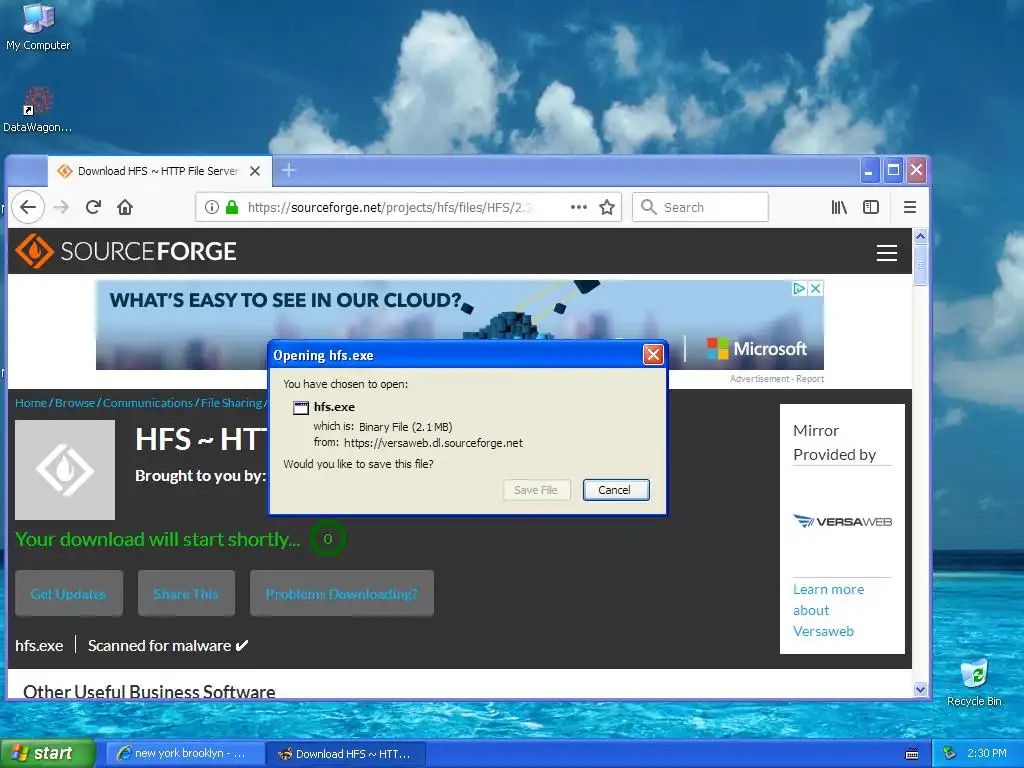The width and height of the screenshot is (1024, 768).
Task: Minimize the Firefox window
Action: (869, 170)
